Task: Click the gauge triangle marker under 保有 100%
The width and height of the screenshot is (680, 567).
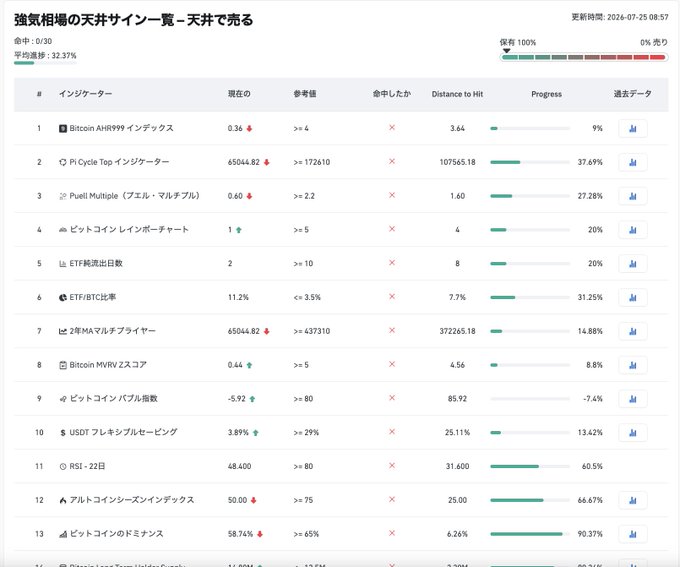Action: 506,51
